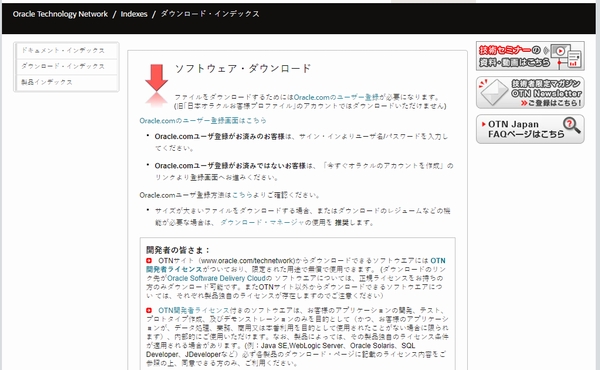Go to Indexes breadcrumb
This screenshot has height=370, width=600.
tap(134, 14)
